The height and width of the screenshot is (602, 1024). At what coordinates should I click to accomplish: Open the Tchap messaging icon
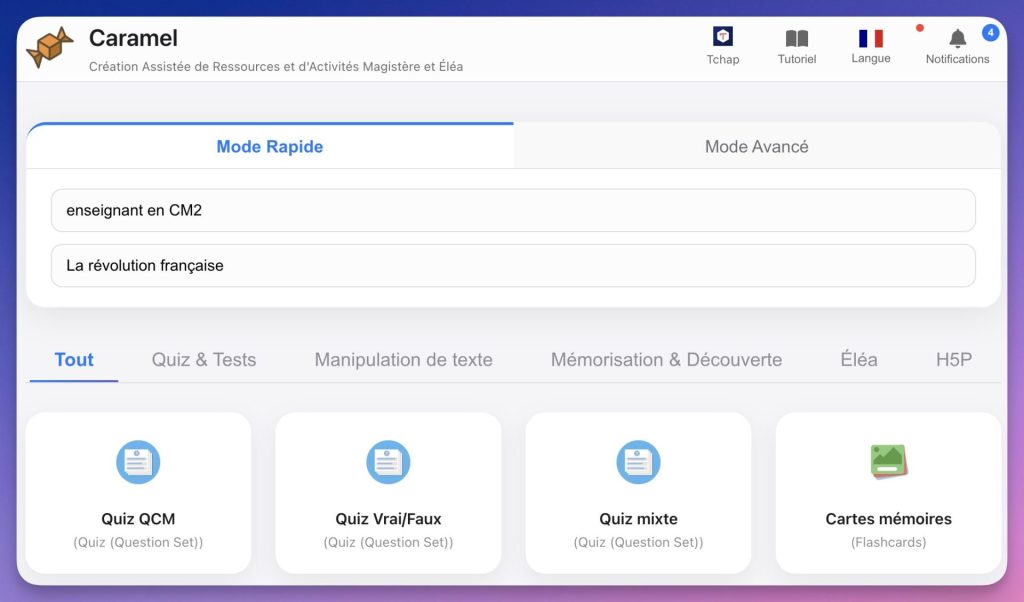[722, 37]
